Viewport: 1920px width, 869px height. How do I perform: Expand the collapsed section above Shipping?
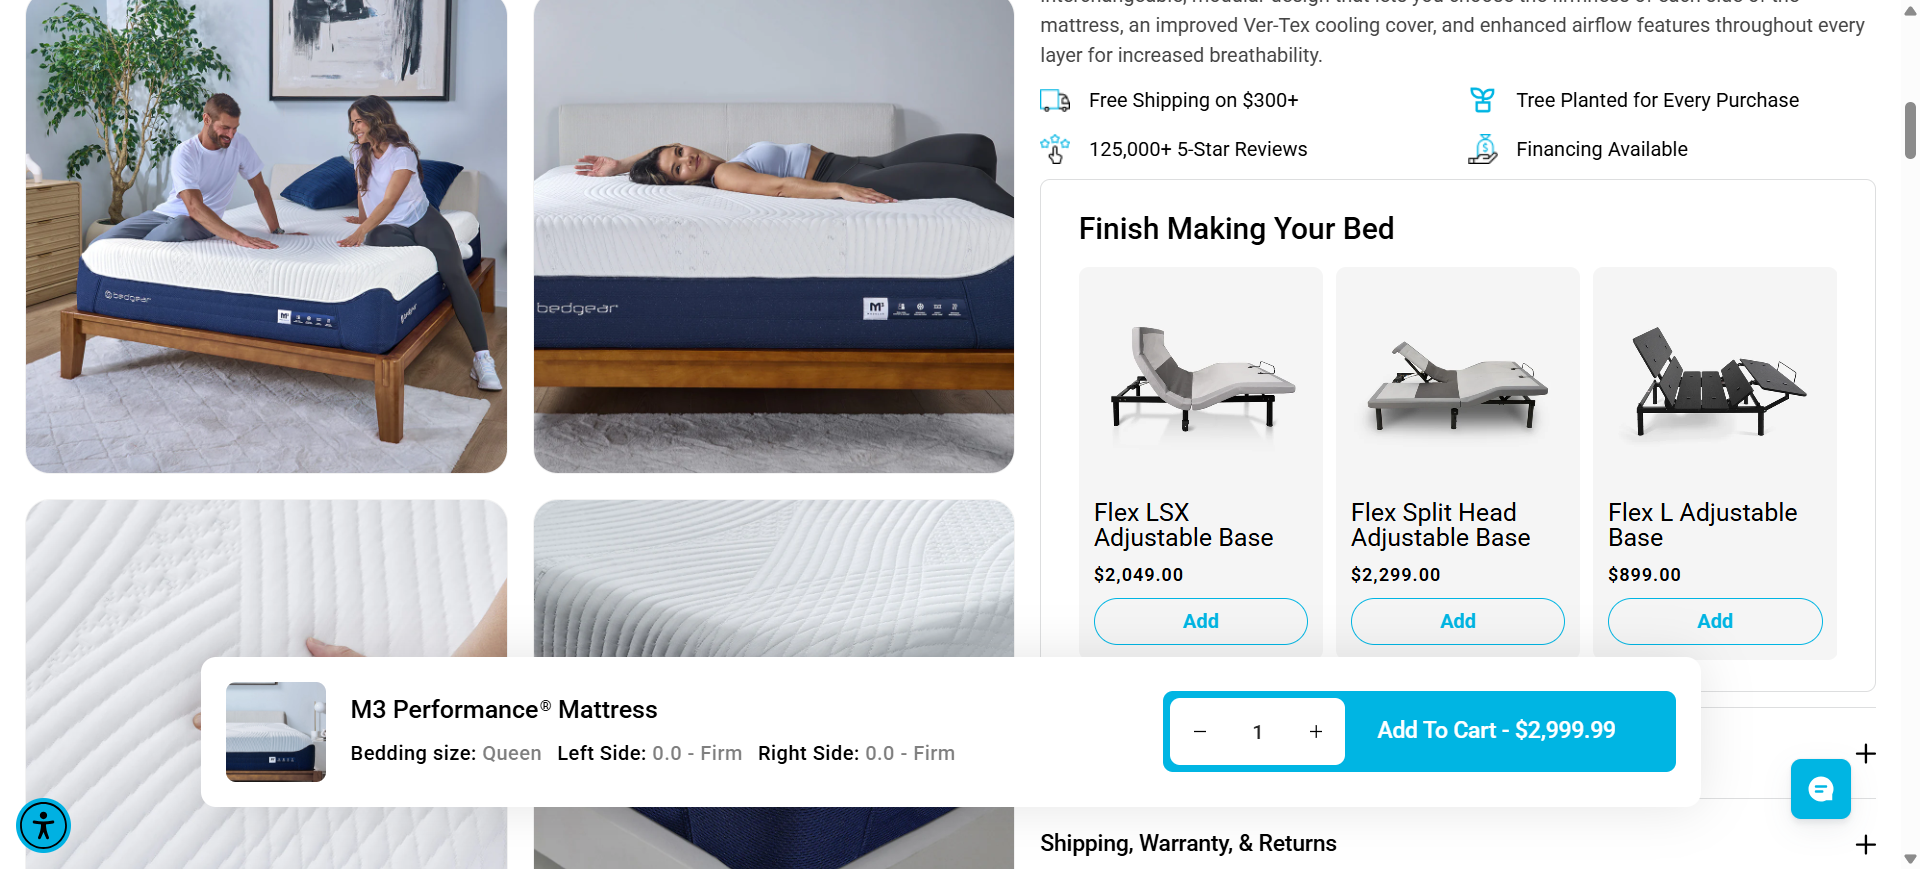(1865, 753)
